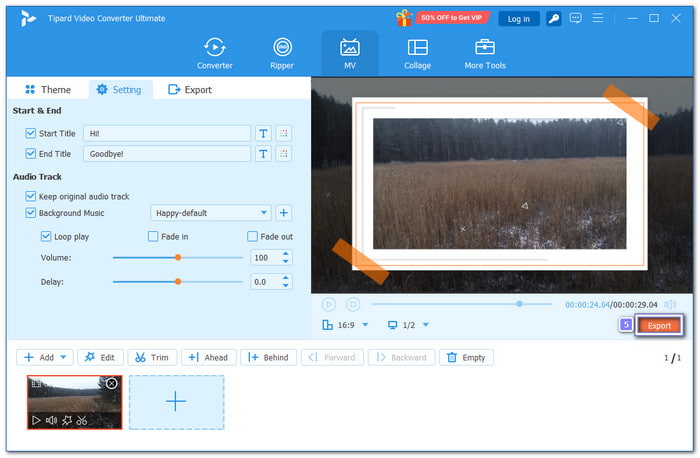Mute preview with the speaker volume icon
The image size is (700, 458).
[670, 304]
